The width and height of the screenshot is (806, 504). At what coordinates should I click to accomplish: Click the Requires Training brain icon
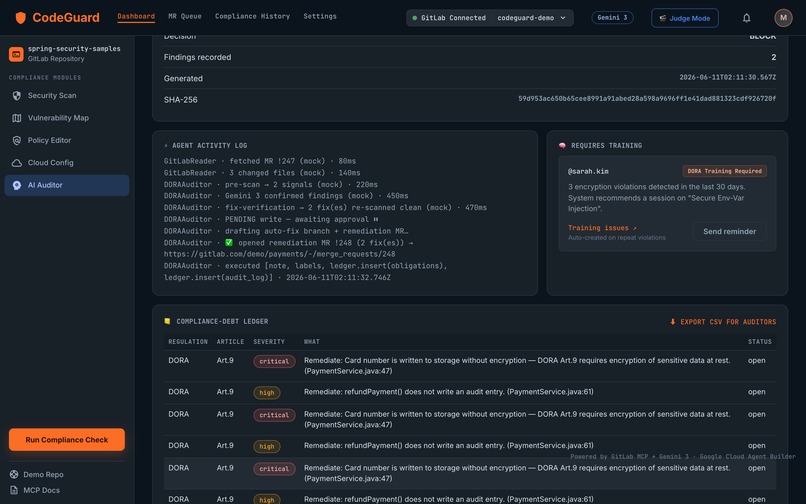point(562,146)
